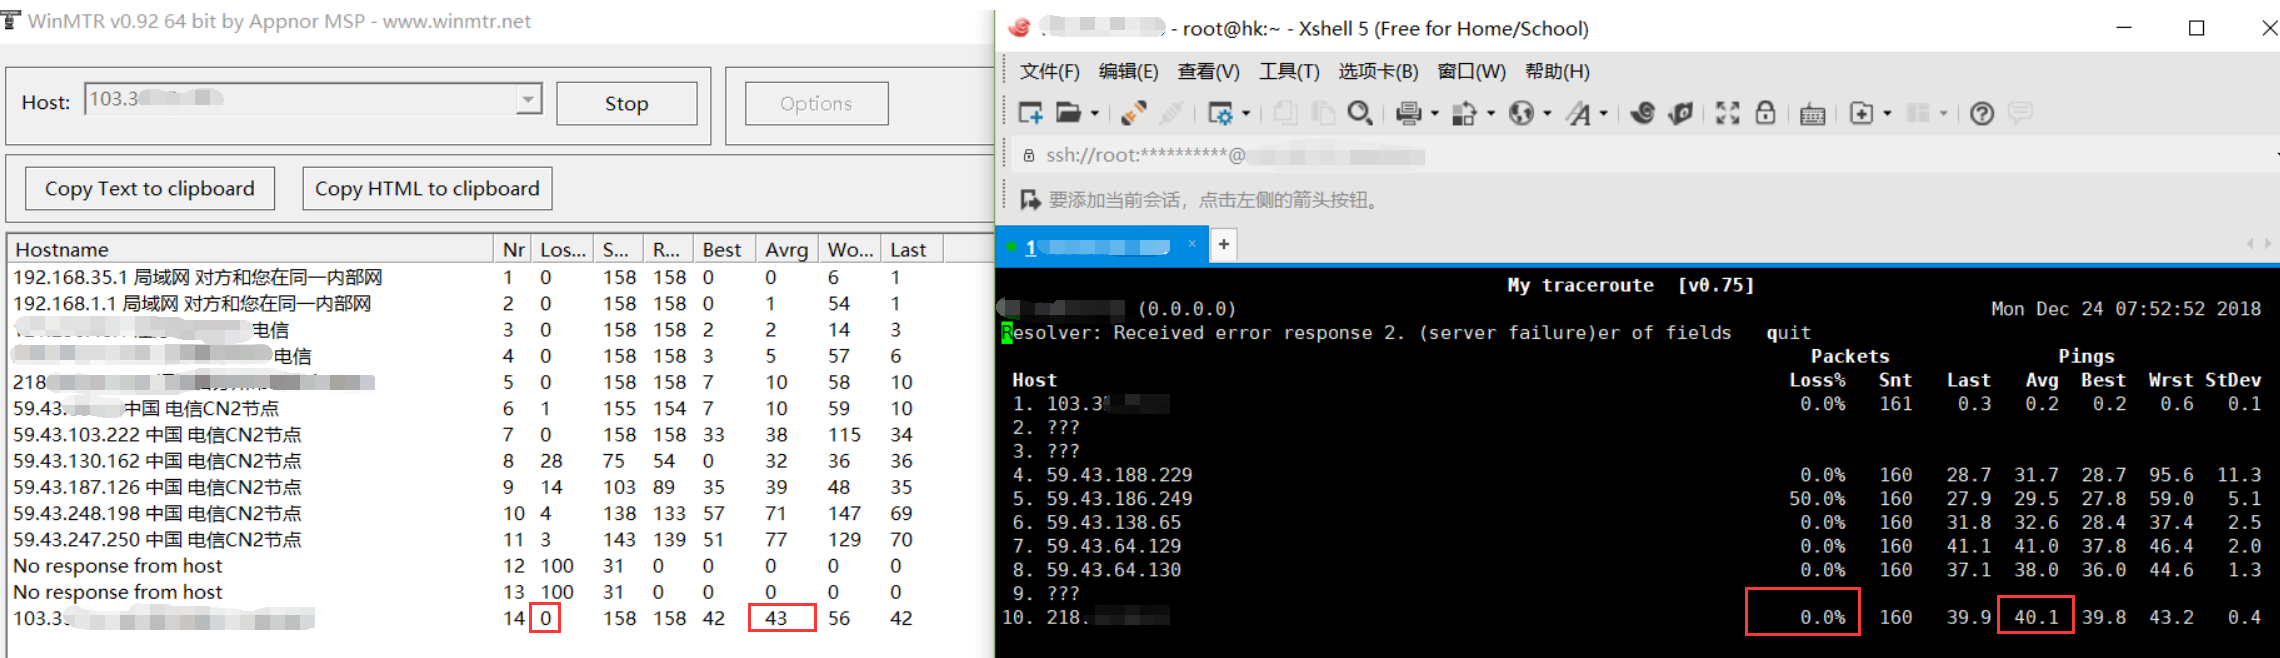Click the Best column header in WinMTR

[x=724, y=250]
